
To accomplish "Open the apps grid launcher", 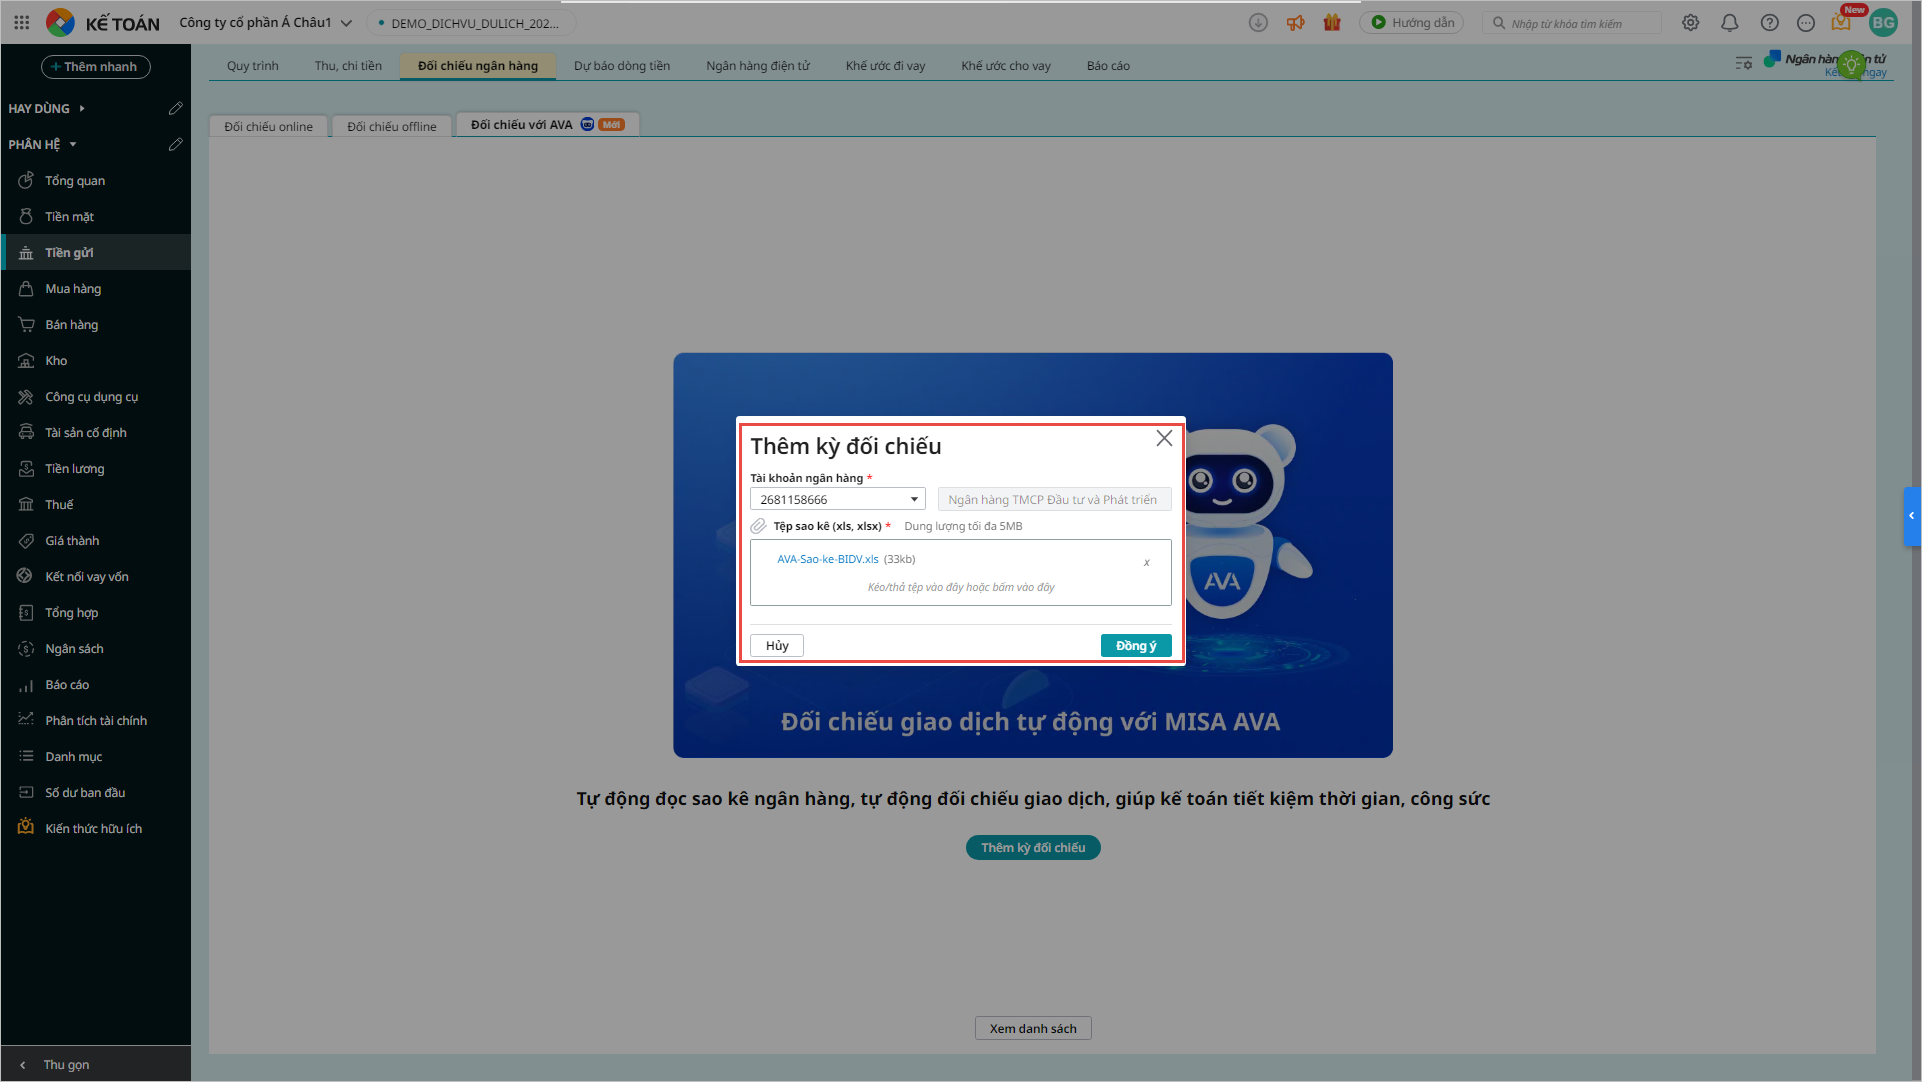I will point(22,22).
